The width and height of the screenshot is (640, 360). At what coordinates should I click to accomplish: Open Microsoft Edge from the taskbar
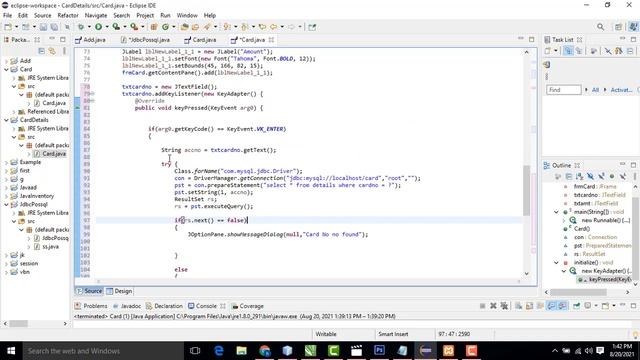[219, 350]
